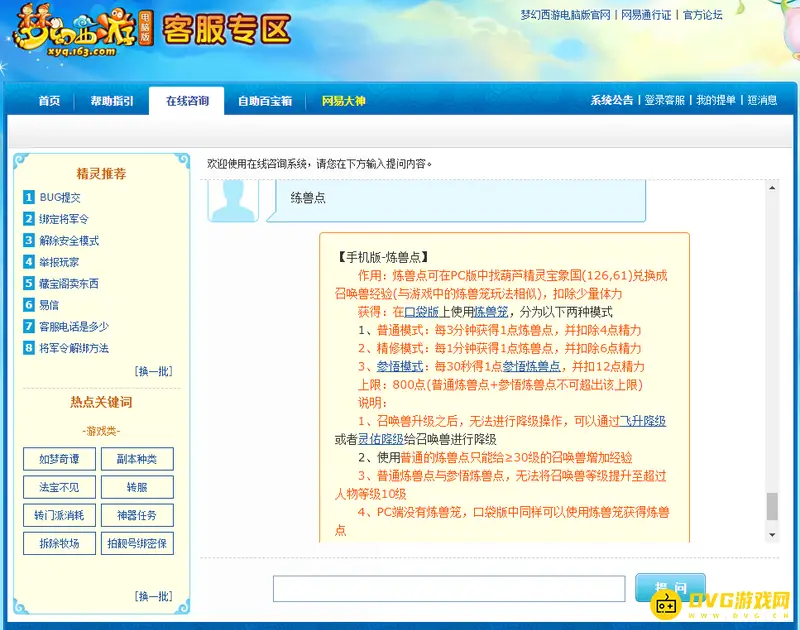Viewport: 800px width, 630px height.
Task: Click the 转门派消耗 keyword button
Action: (x=59, y=515)
